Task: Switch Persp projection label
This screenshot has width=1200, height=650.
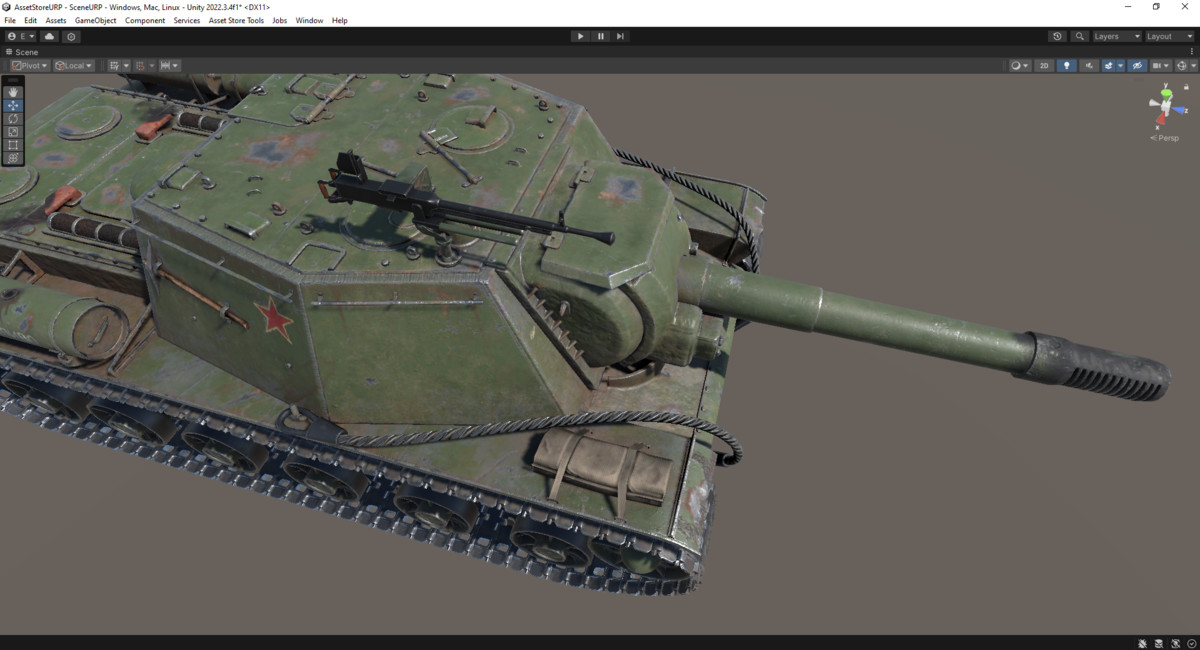Action: click(x=1166, y=138)
